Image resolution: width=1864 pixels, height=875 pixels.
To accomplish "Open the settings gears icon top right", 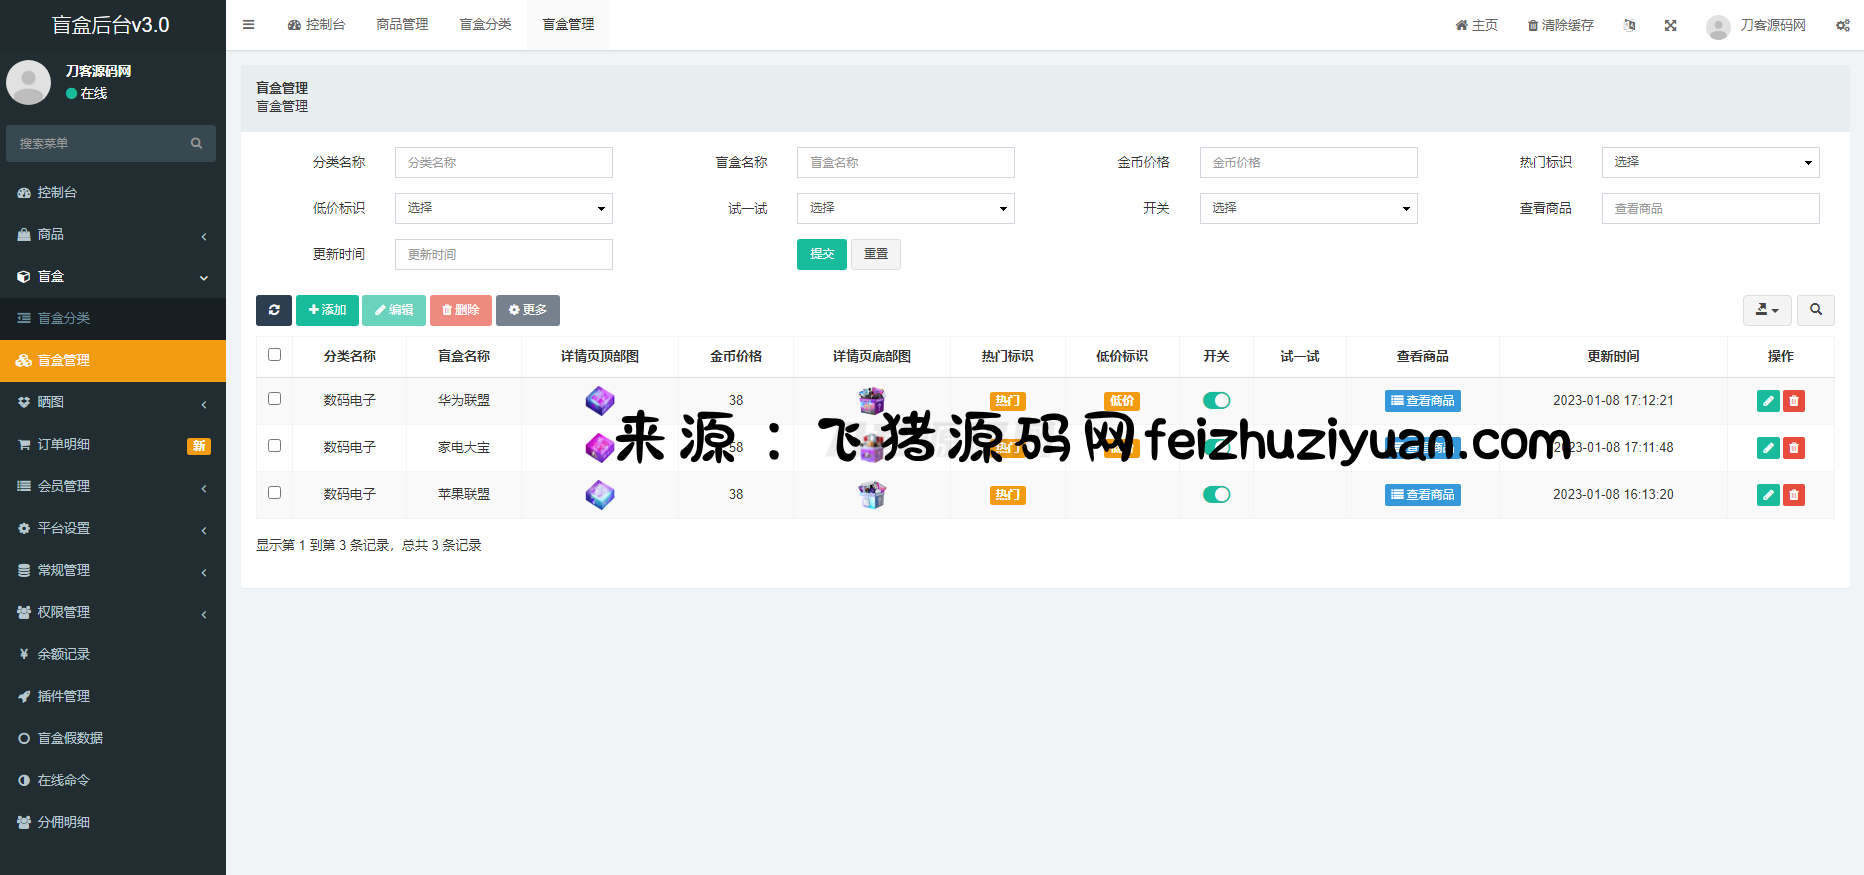I will tap(1842, 25).
